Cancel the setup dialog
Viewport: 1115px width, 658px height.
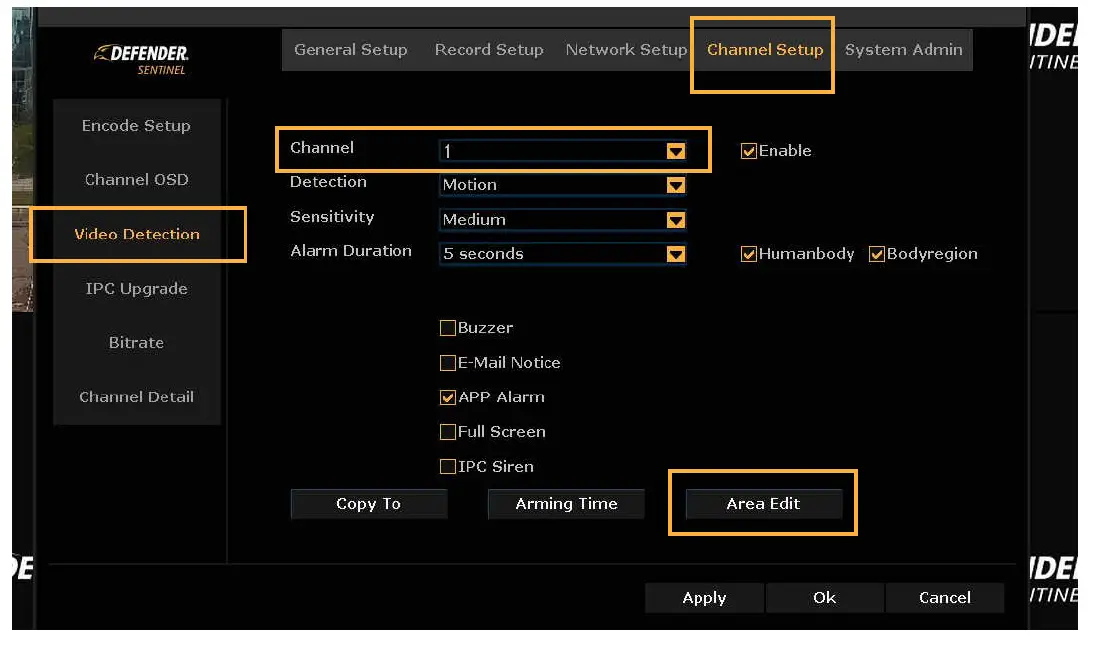945,598
